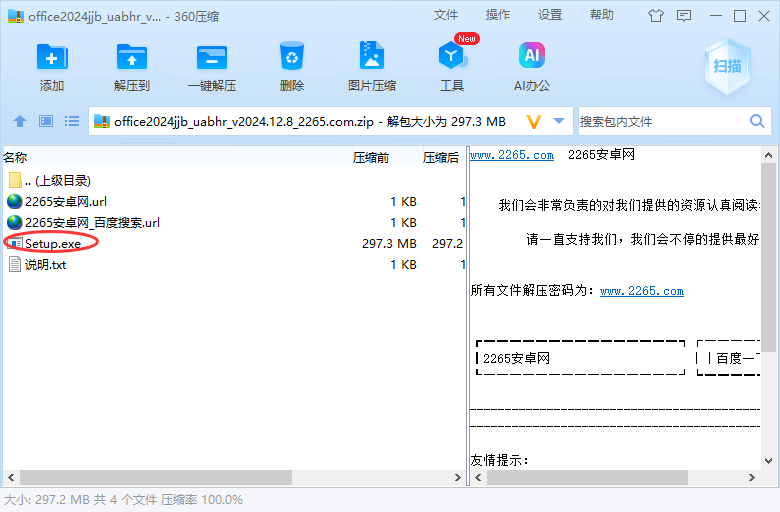Open the www.2265.com link at the top of the preview
The height and width of the screenshot is (512, 780).
(512, 155)
